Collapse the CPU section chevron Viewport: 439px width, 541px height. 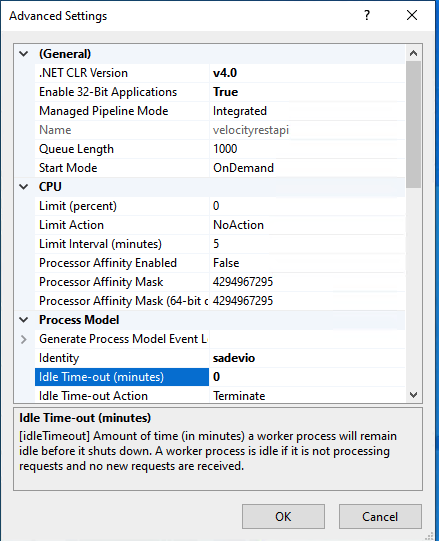coord(23,187)
